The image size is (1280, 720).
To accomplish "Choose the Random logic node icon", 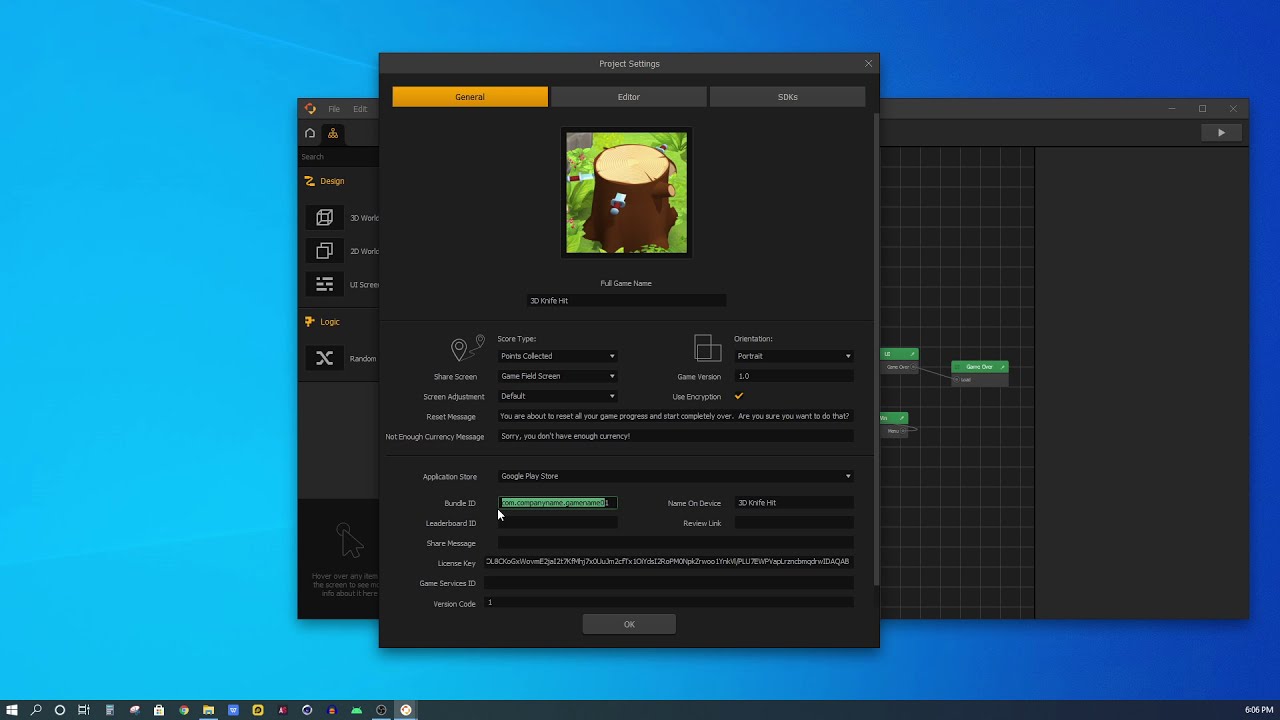I will (324, 358).
